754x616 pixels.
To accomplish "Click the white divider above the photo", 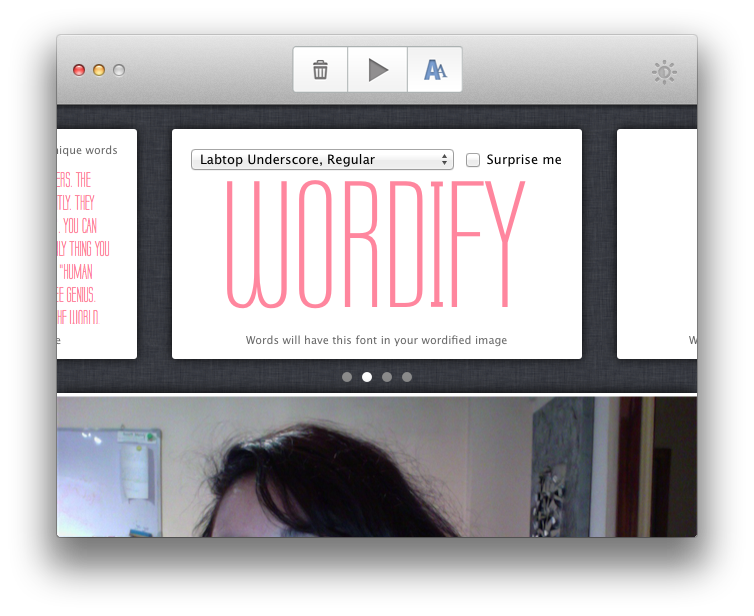I will coord(376,395).
